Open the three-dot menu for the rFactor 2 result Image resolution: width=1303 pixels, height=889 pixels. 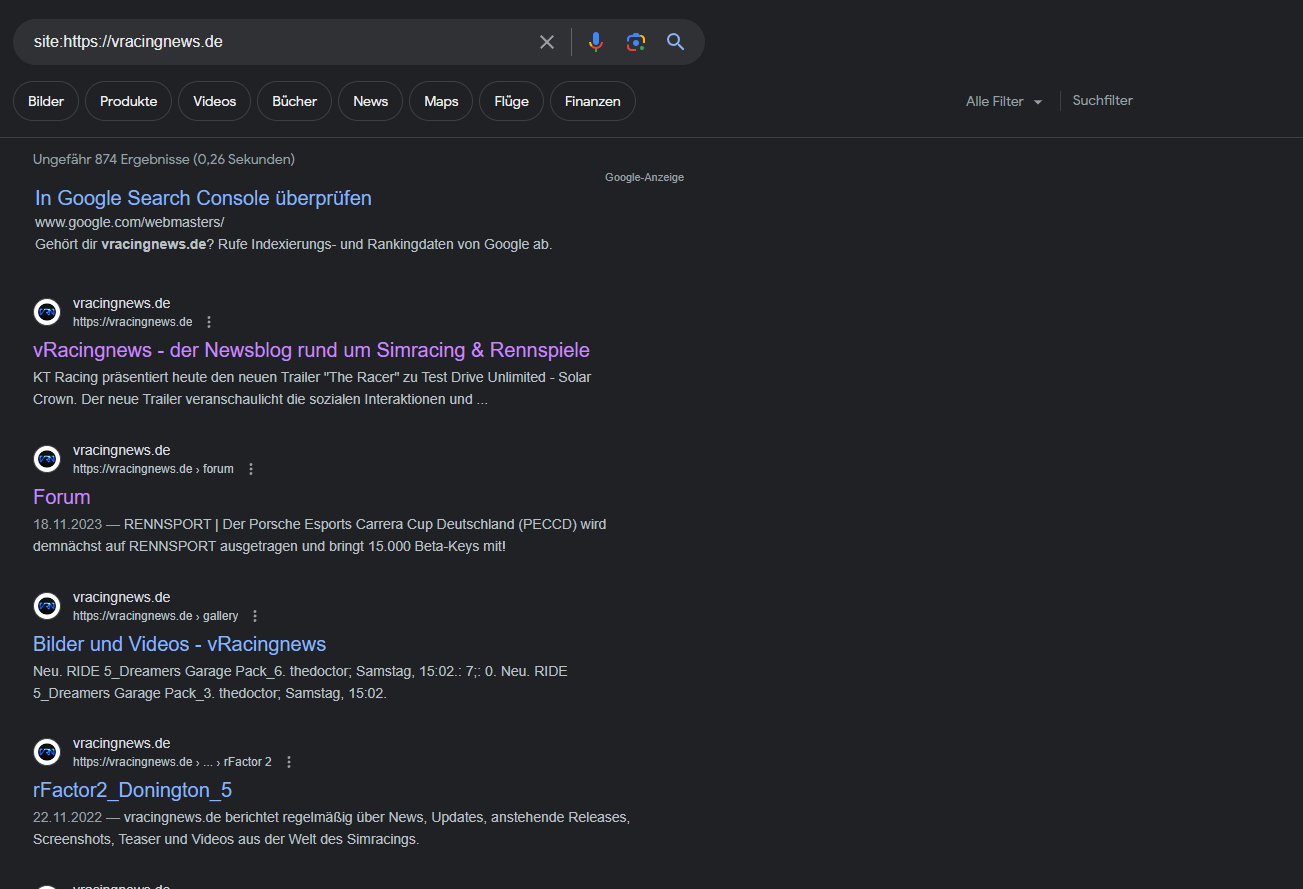[289, 762]
